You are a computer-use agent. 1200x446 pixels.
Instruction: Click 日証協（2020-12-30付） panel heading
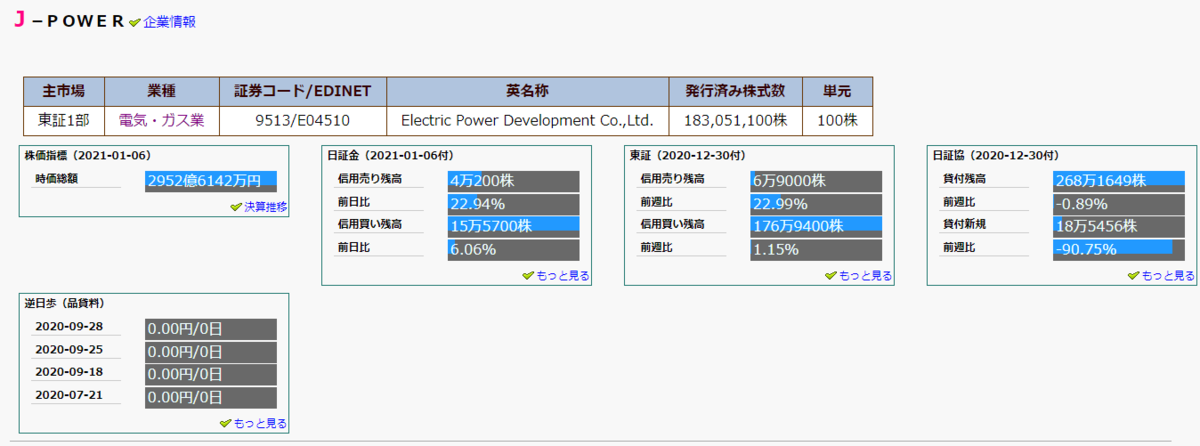(x=996, y=155)
